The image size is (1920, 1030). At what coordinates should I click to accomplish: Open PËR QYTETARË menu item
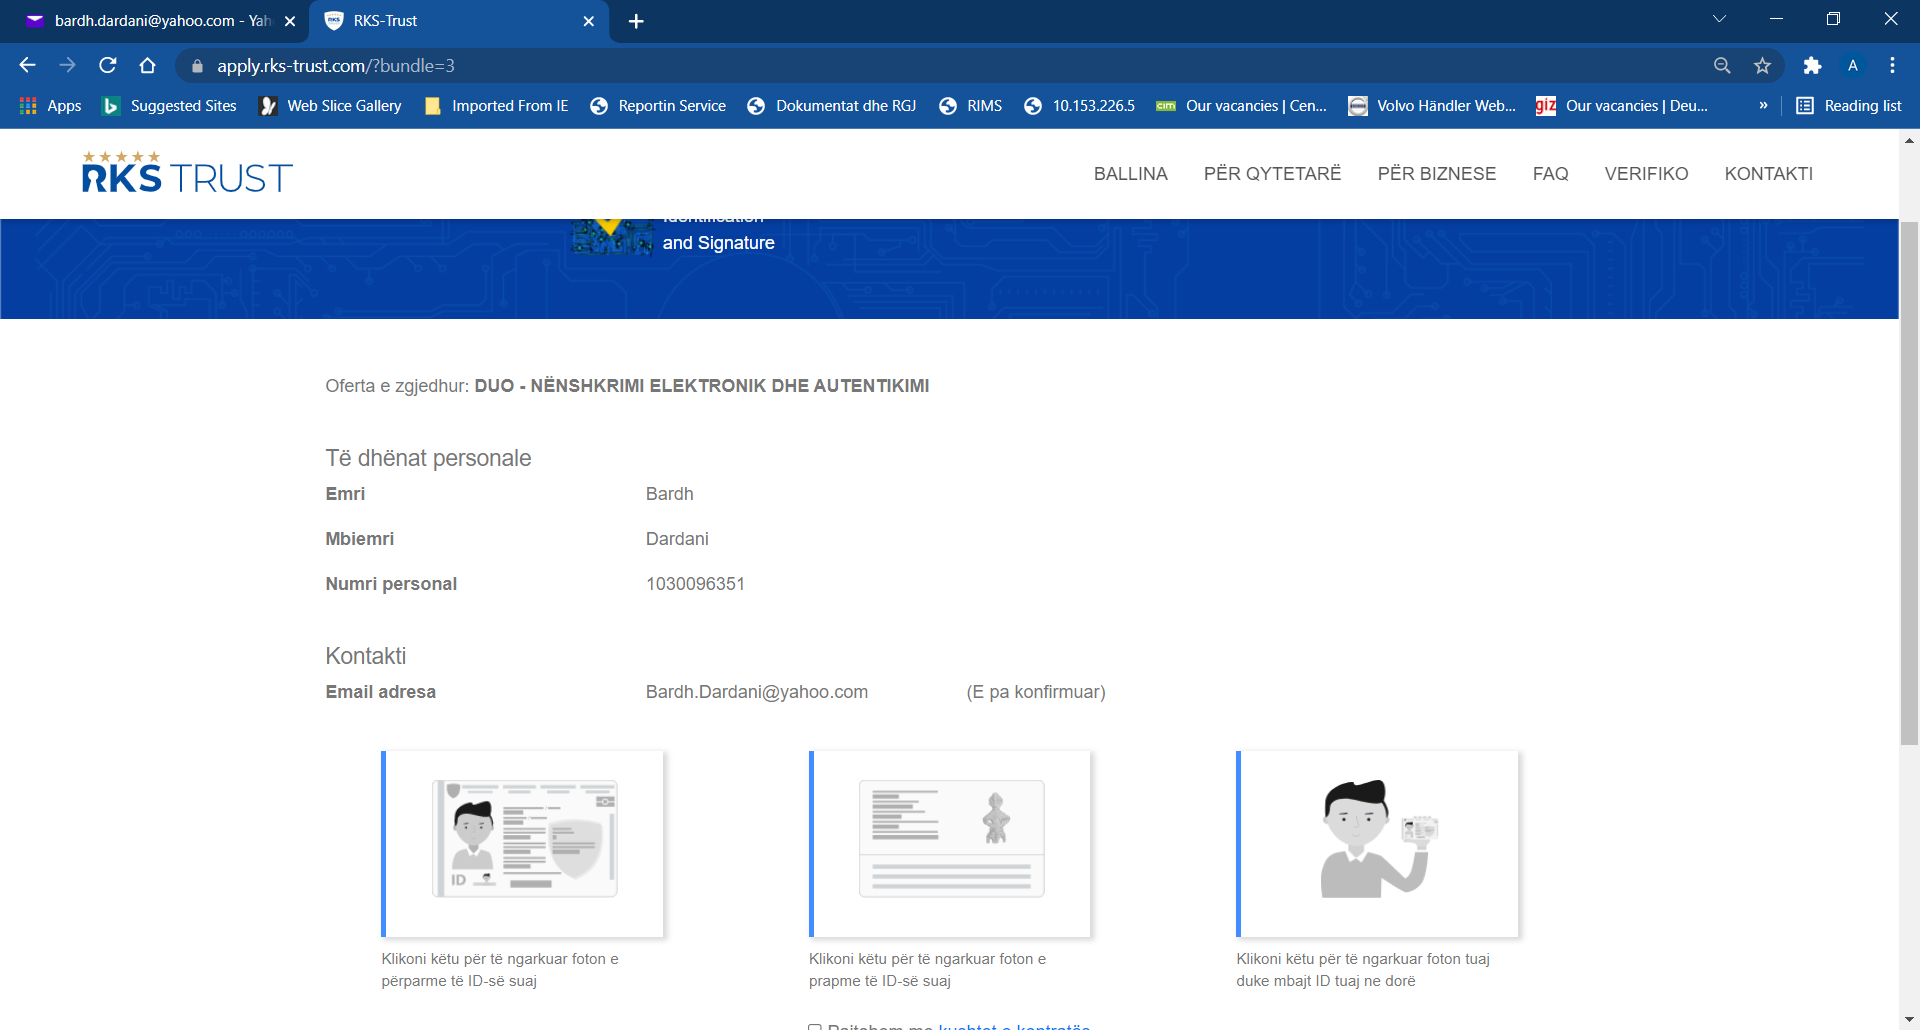coord(1272,174)
